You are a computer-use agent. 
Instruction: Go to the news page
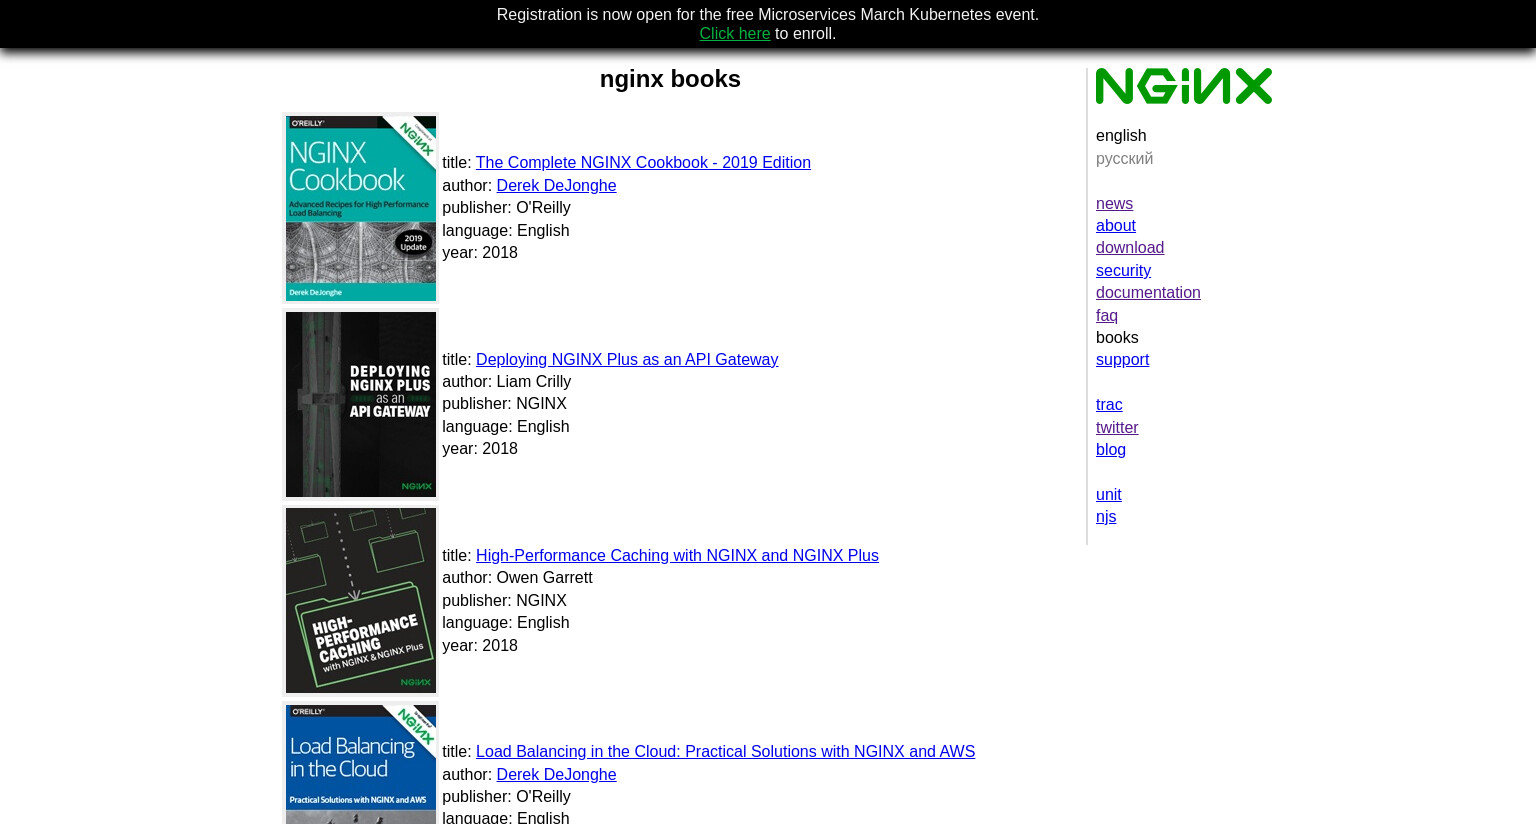(x=1114, y=203)
